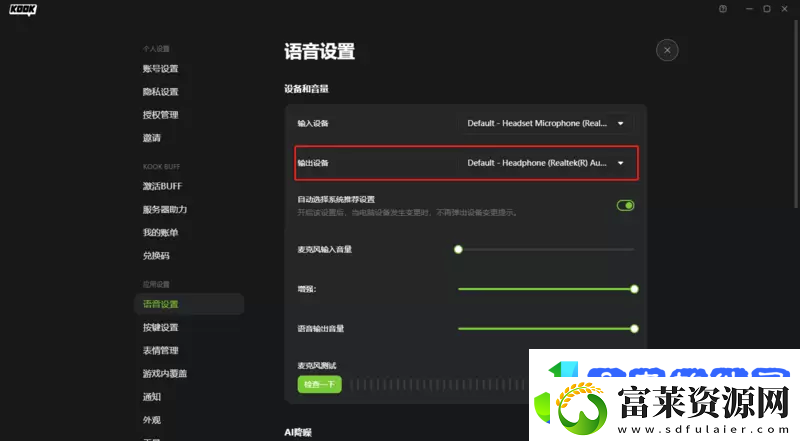Click the 增强 slider handle

634,289
